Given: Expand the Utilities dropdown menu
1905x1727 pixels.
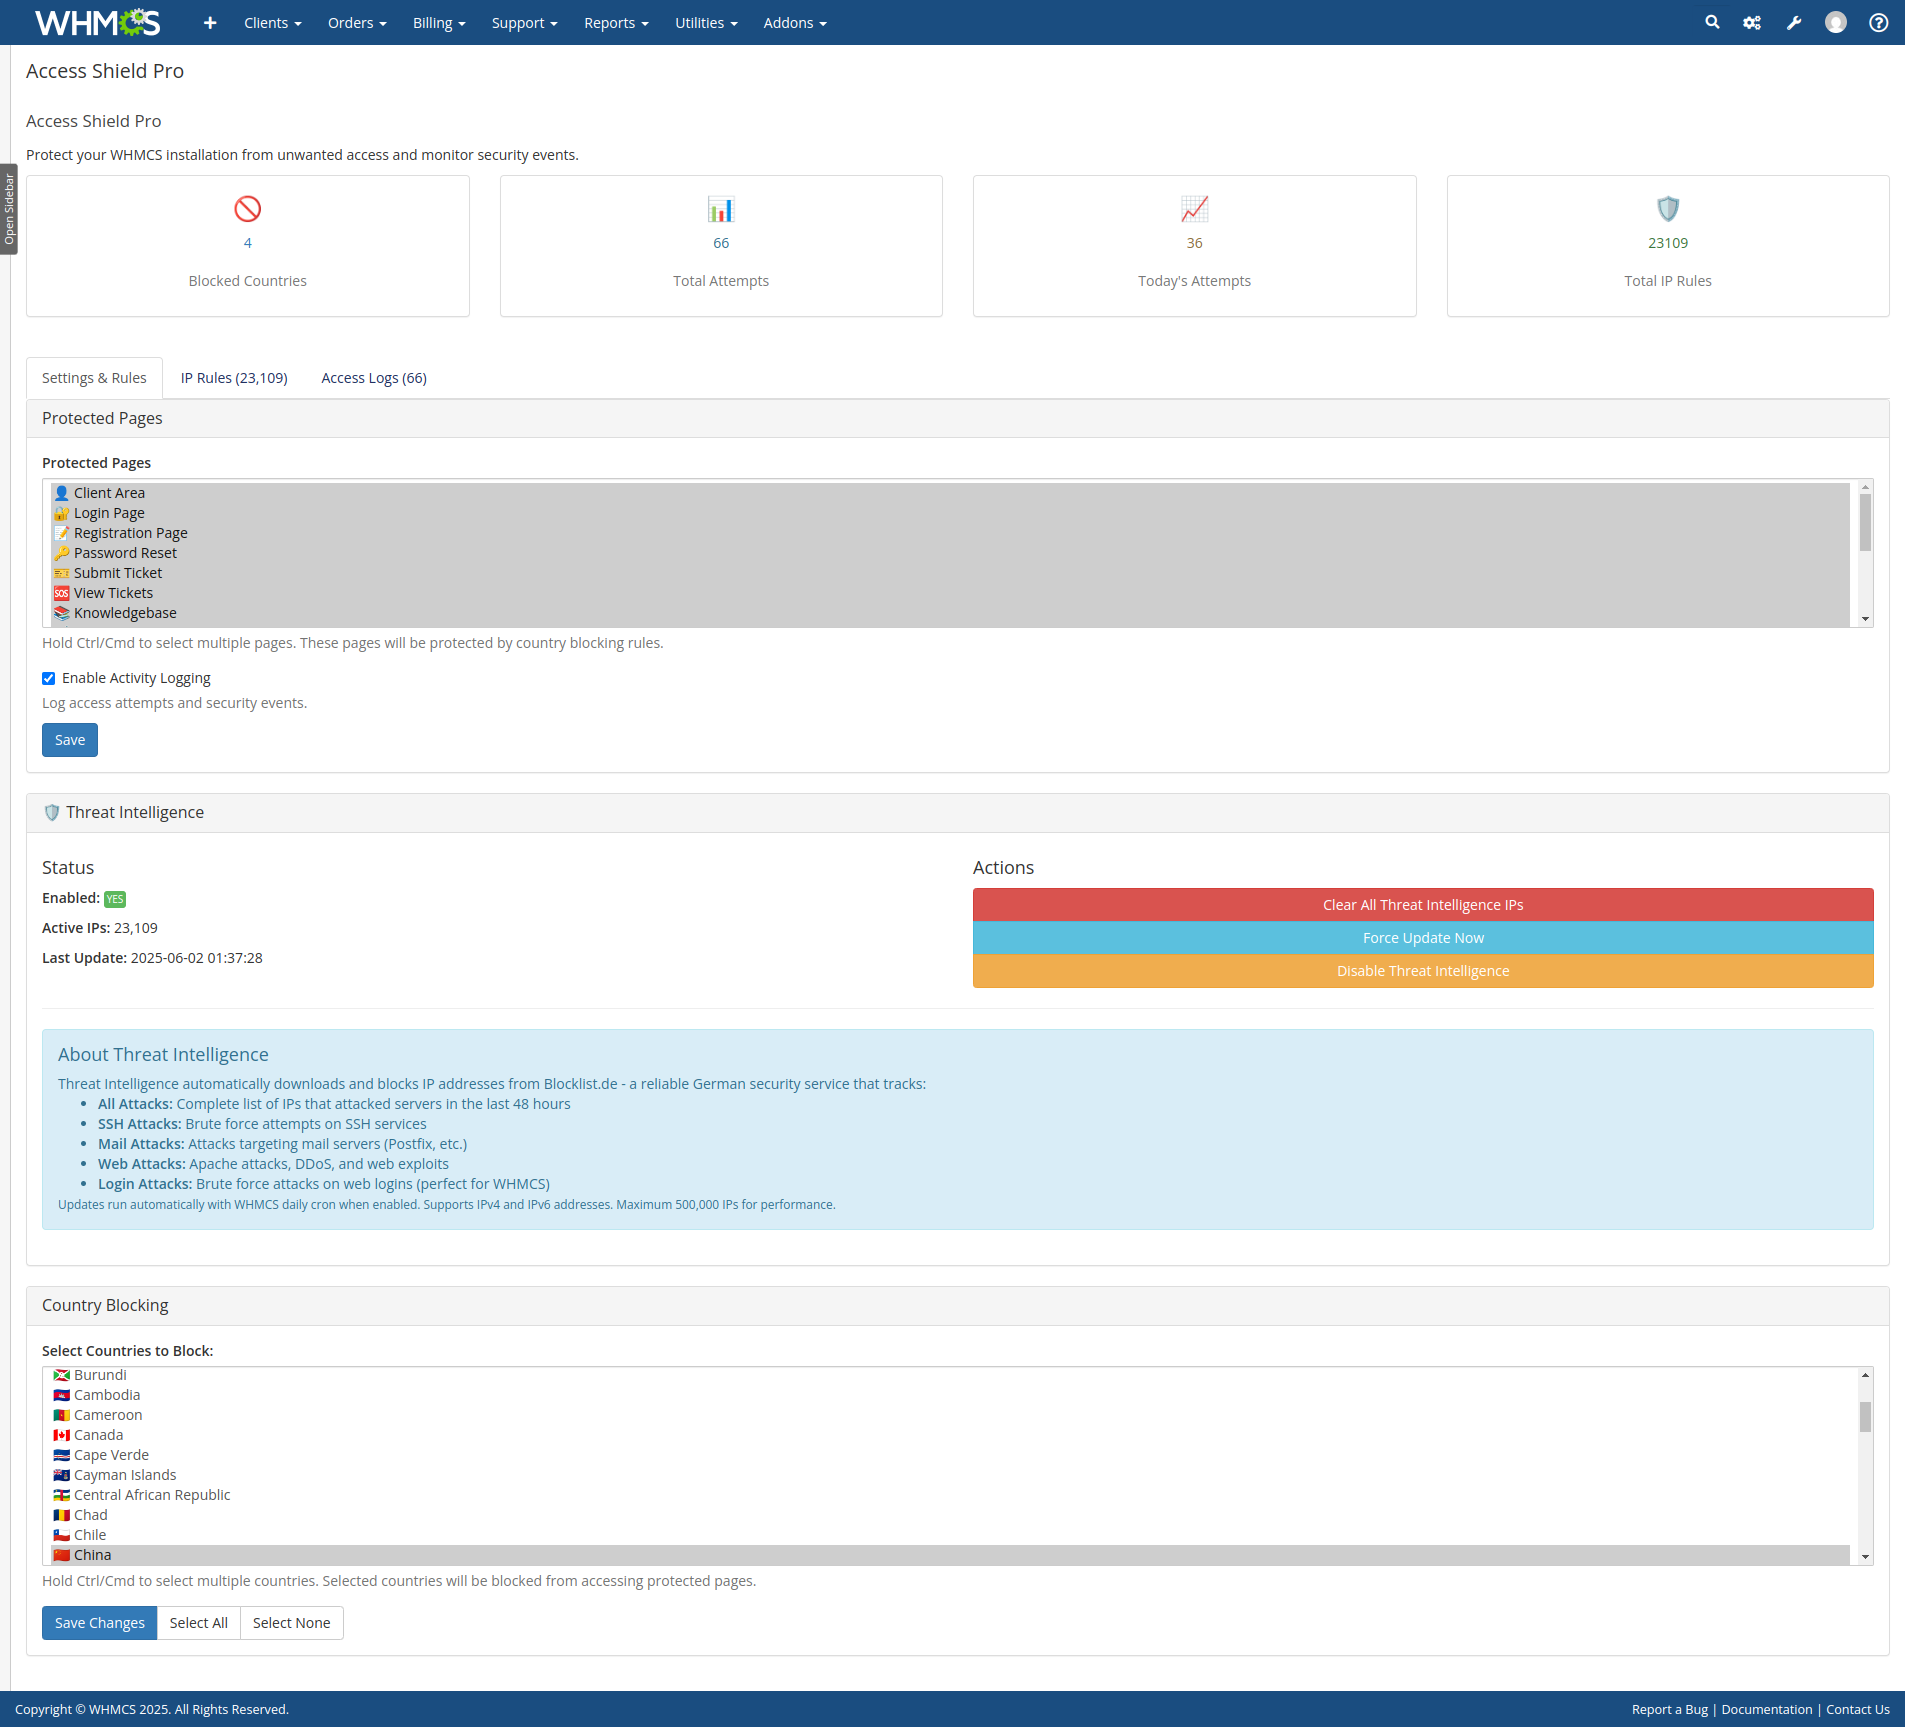Looking at the screenshot, I should click(706, 23).
